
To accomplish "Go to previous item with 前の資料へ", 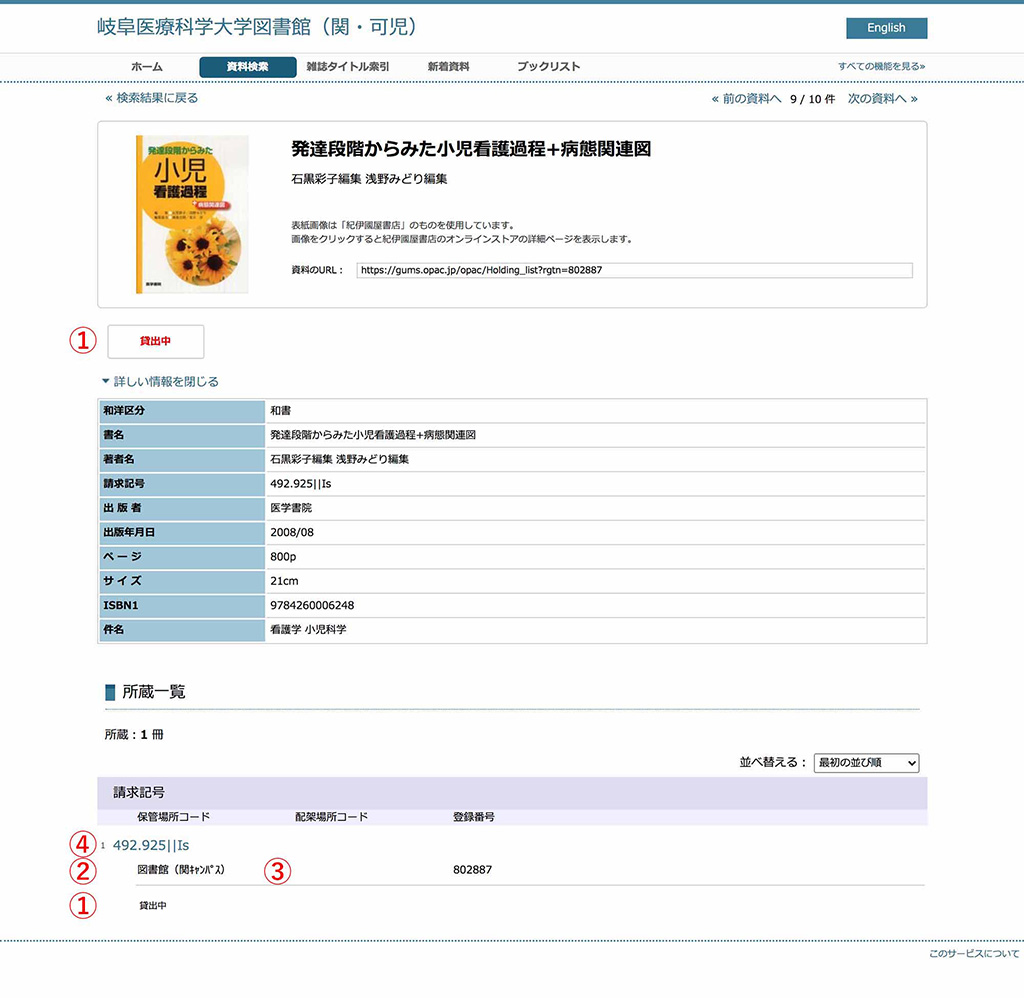I will (x=746, y=99).
